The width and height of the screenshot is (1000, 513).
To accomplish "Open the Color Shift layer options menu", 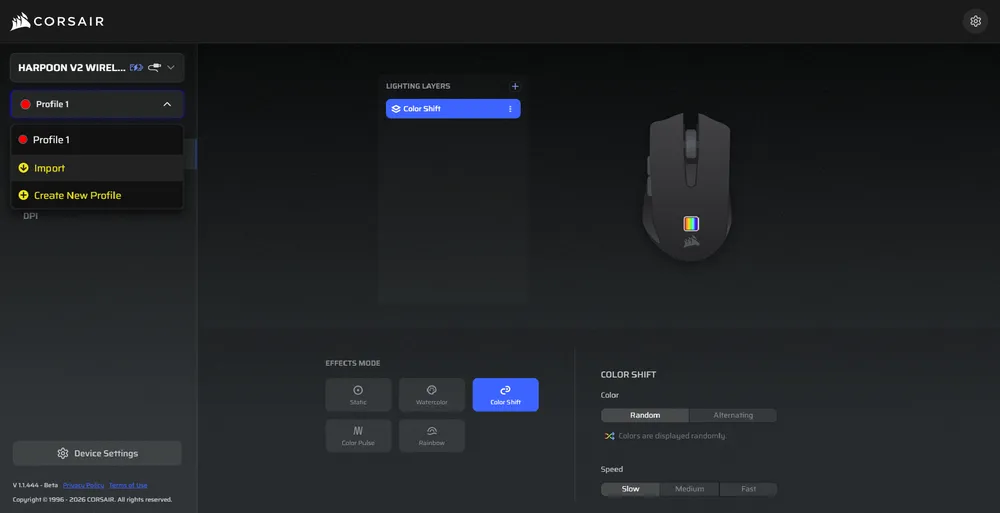I will 510,108.
